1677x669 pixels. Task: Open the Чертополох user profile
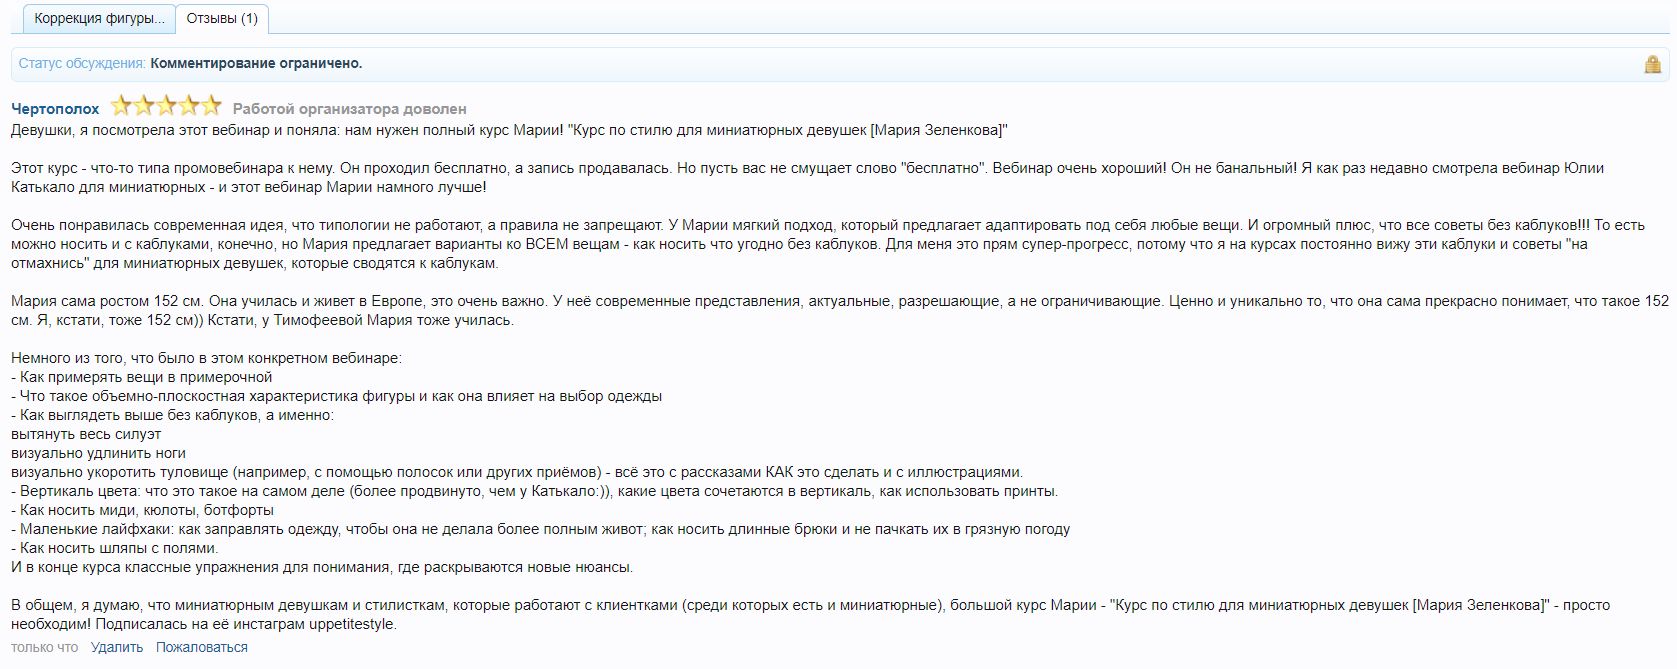click(55, 109)
